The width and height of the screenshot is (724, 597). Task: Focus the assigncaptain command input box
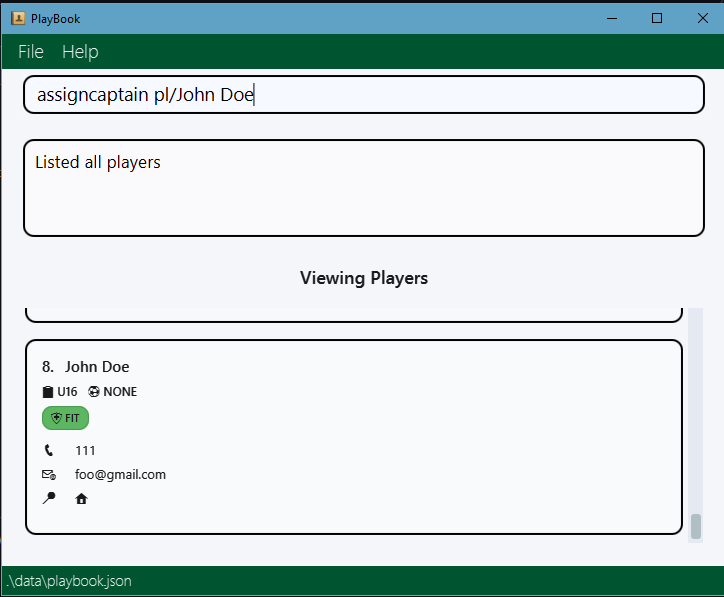pos(364,95)
